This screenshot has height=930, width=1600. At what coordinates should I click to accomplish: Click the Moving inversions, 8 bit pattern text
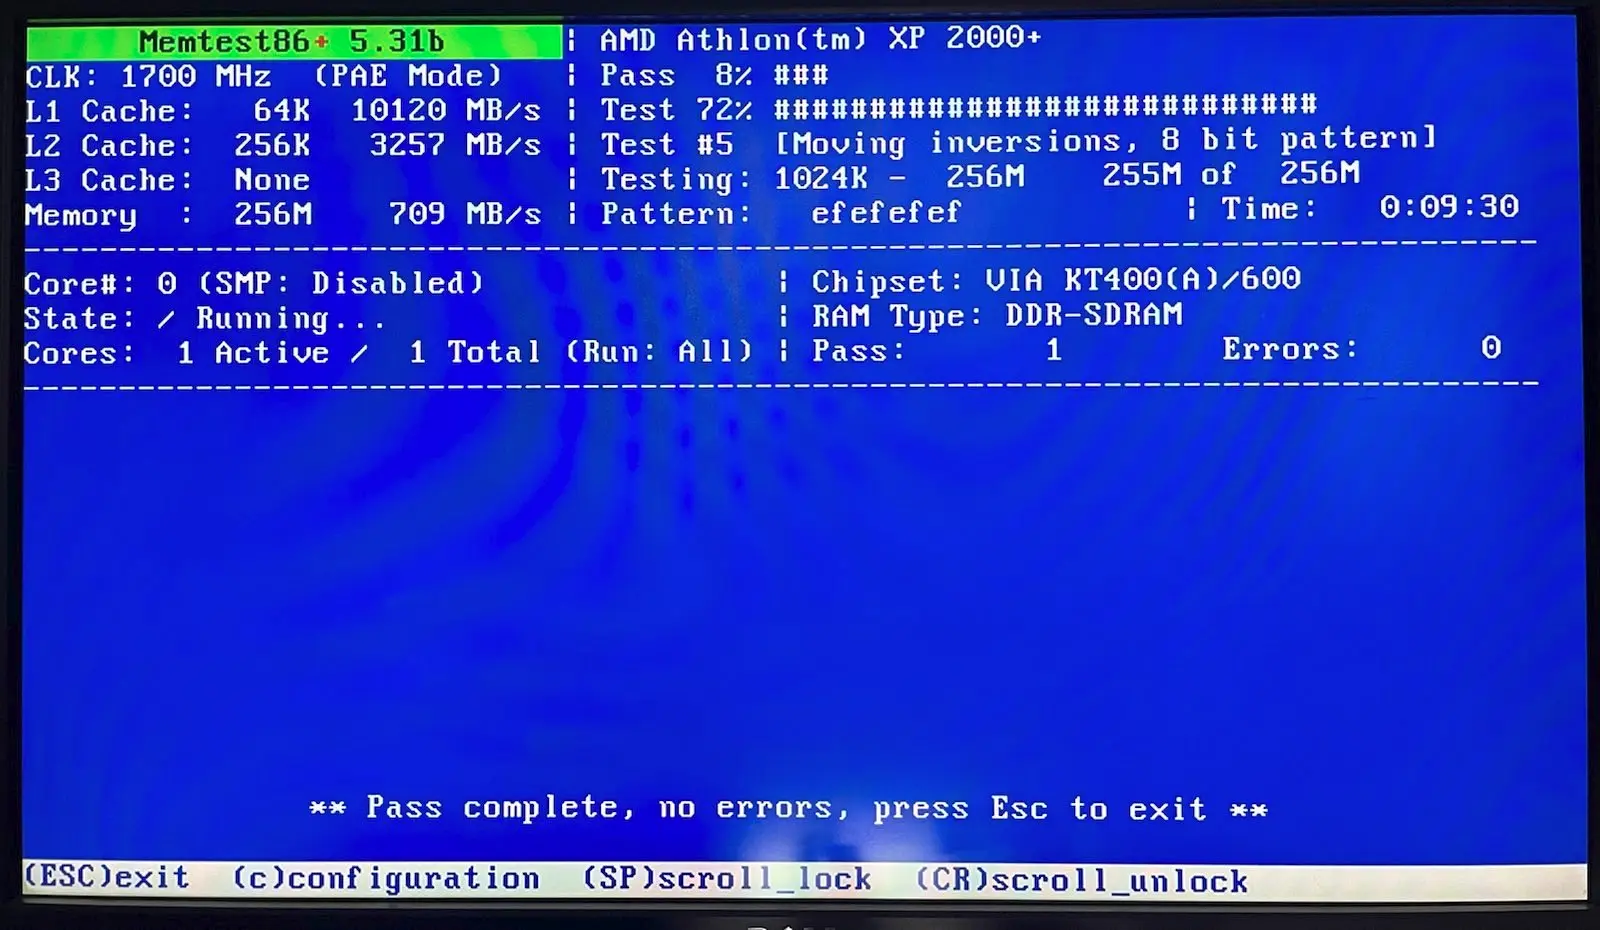1106,141
